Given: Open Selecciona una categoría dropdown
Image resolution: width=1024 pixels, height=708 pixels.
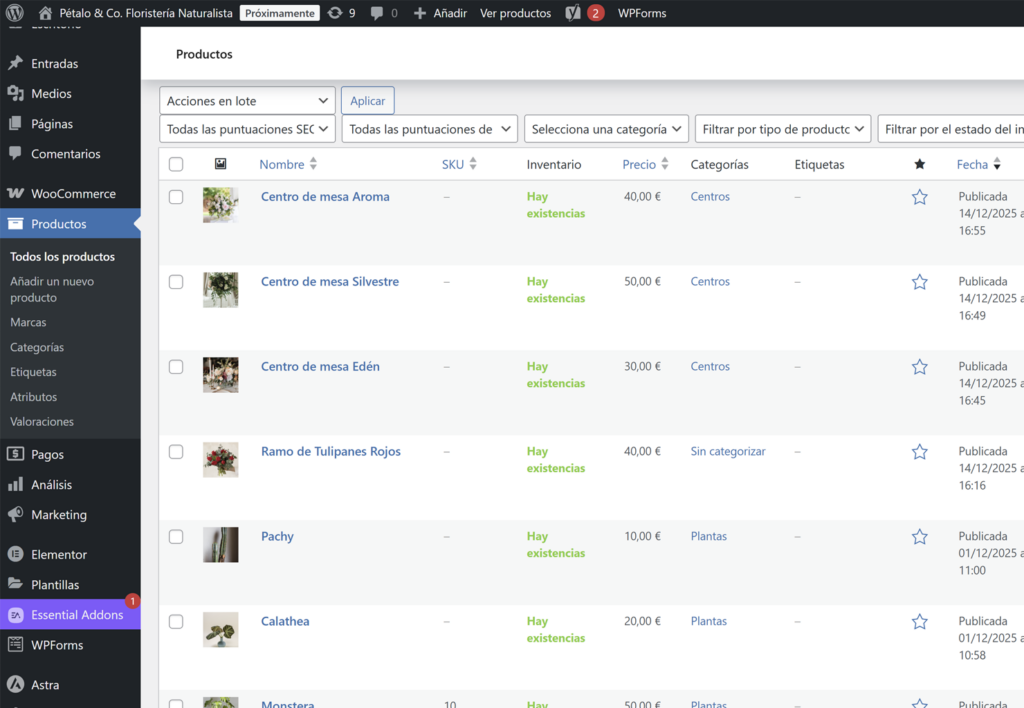Looking at the screenshot, I should (x=606, y=129).
